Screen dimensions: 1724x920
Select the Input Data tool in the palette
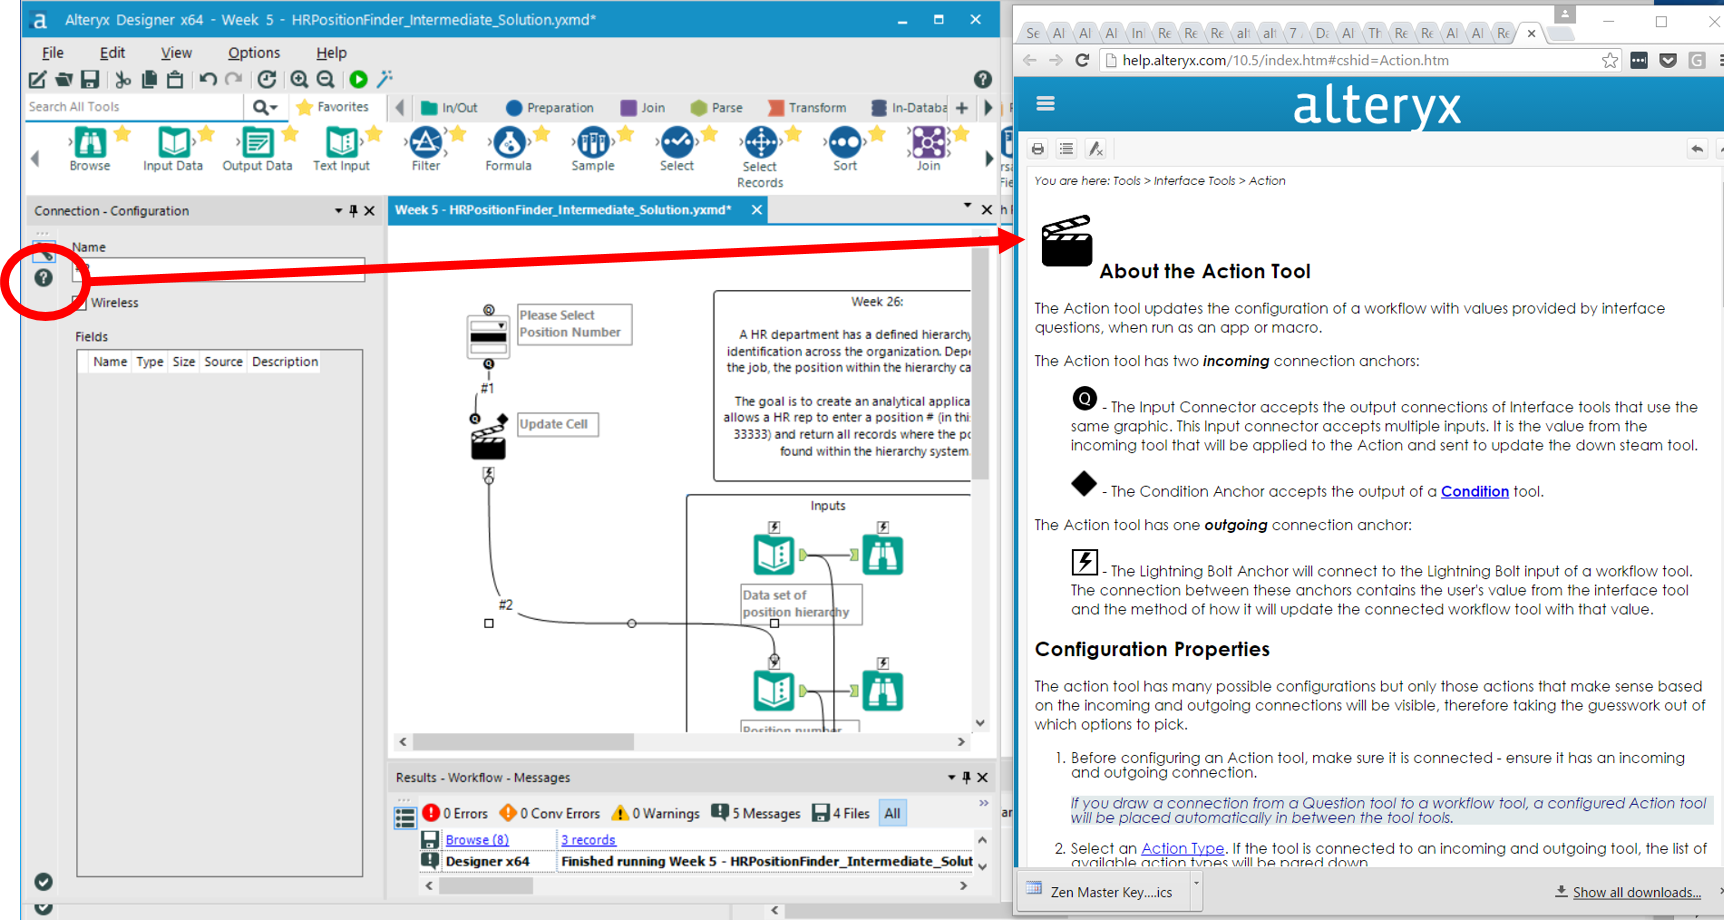(x=173, y=150)
